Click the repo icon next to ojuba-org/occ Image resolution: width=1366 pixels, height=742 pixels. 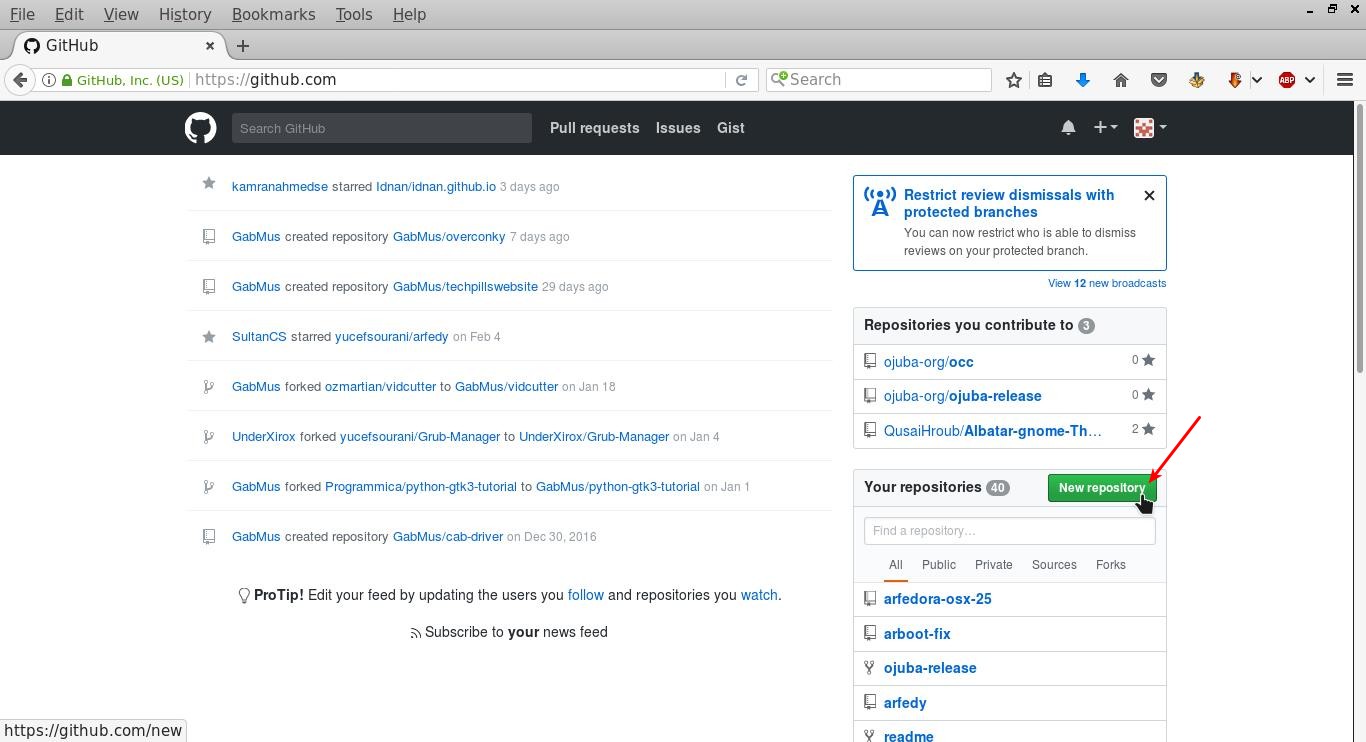coord(870,361)
